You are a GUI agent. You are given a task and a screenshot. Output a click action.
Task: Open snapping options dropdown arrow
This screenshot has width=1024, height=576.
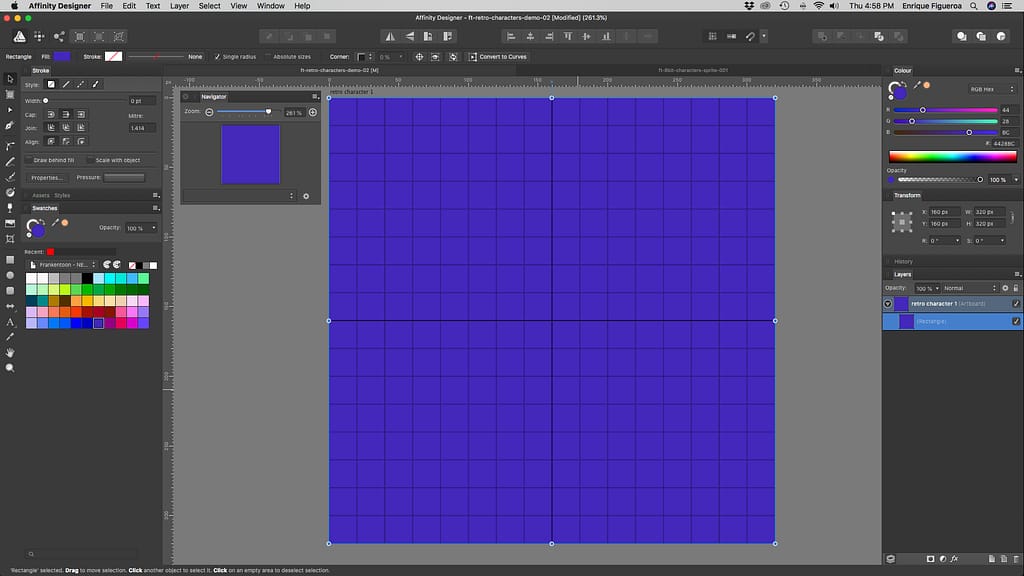coord(764,37)
